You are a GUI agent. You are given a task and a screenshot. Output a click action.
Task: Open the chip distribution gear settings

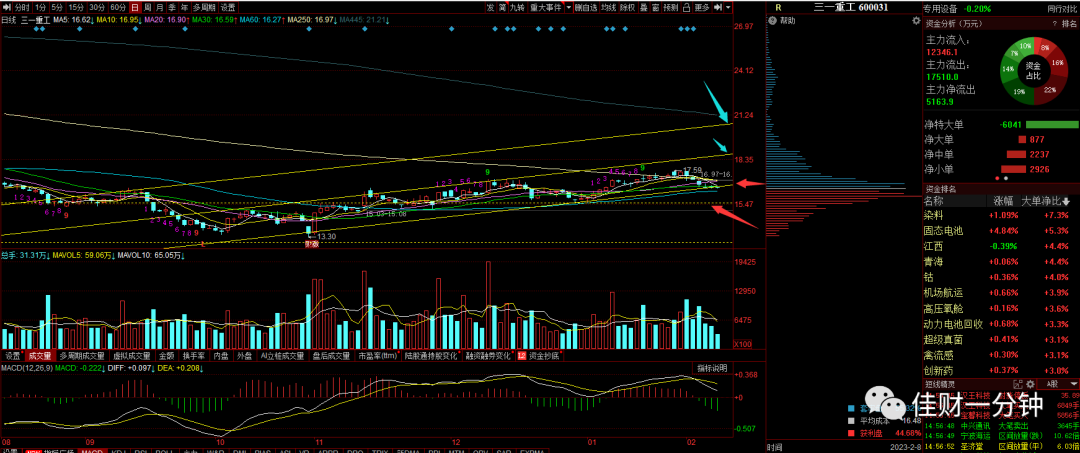tap(916, 21)
